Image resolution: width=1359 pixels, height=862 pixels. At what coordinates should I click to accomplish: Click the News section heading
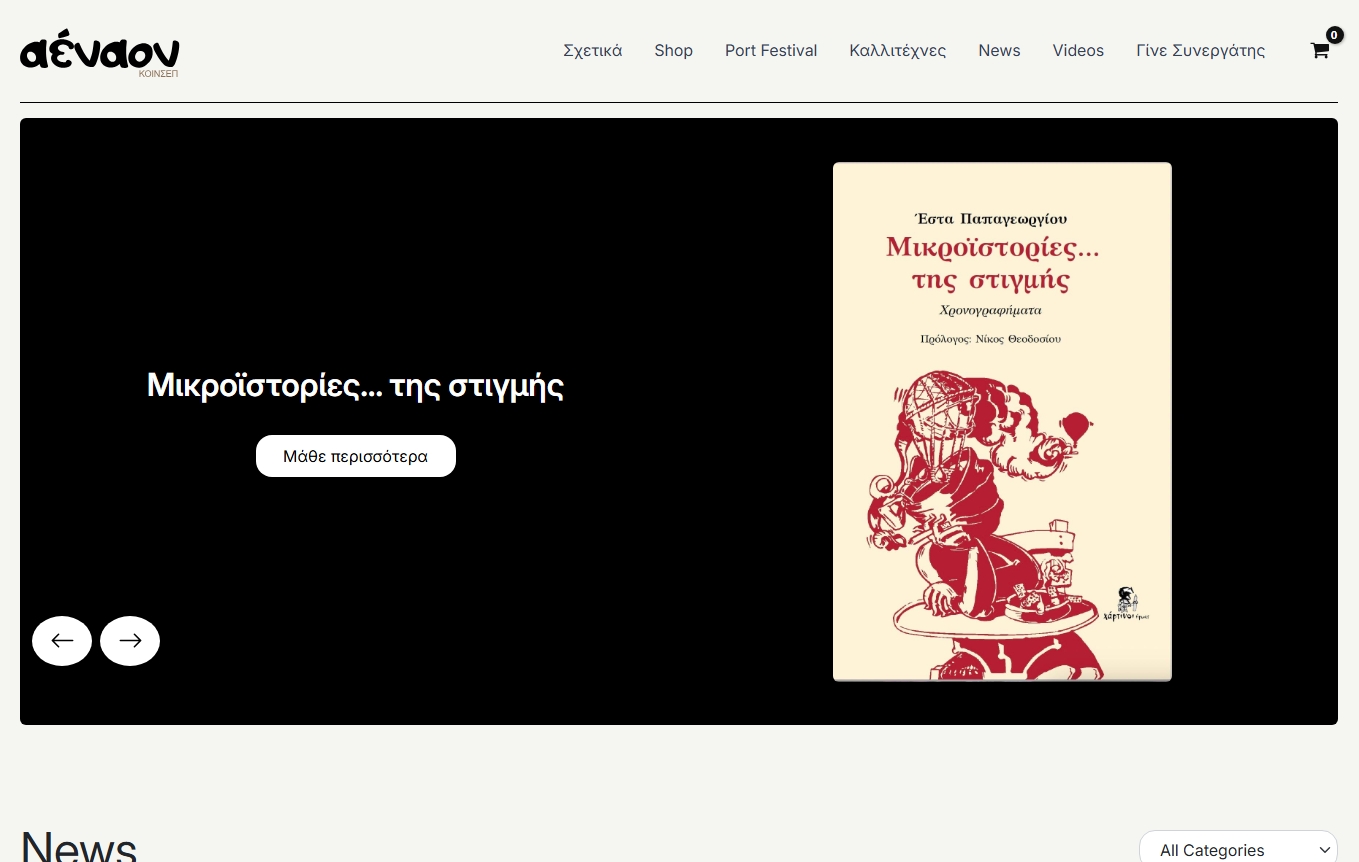[79, 846]
